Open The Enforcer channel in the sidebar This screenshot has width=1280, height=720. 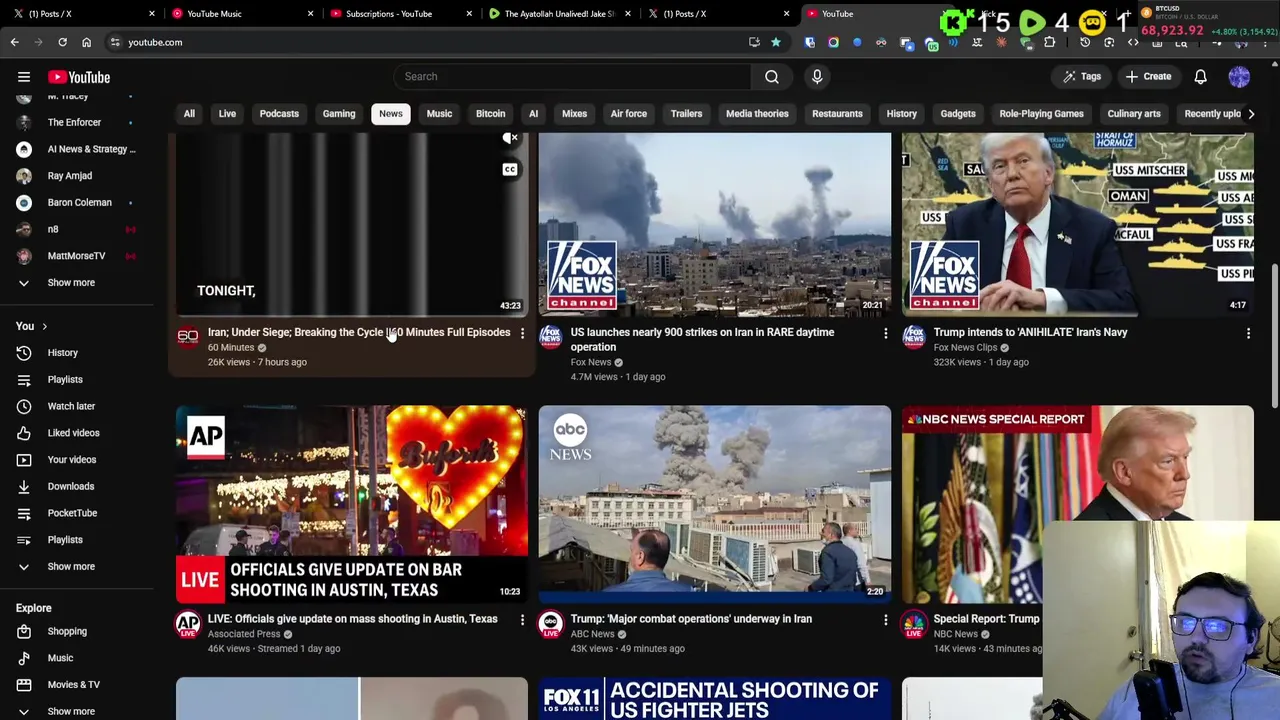click(74, 122)
